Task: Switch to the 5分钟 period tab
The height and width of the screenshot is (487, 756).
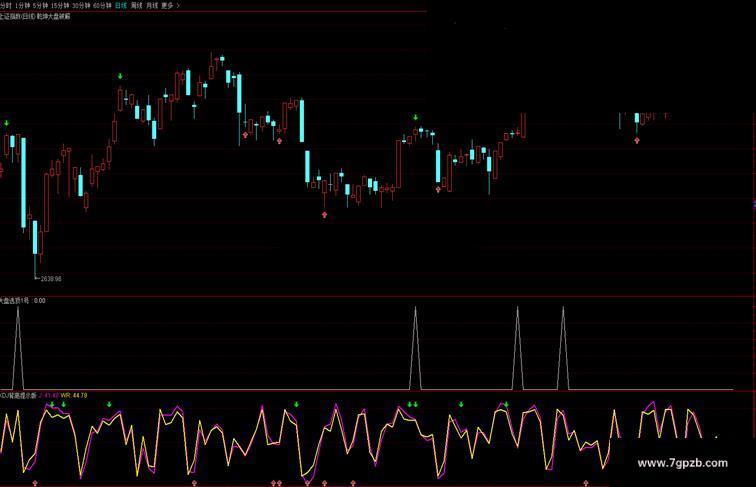Action: [x=40, y=6]
